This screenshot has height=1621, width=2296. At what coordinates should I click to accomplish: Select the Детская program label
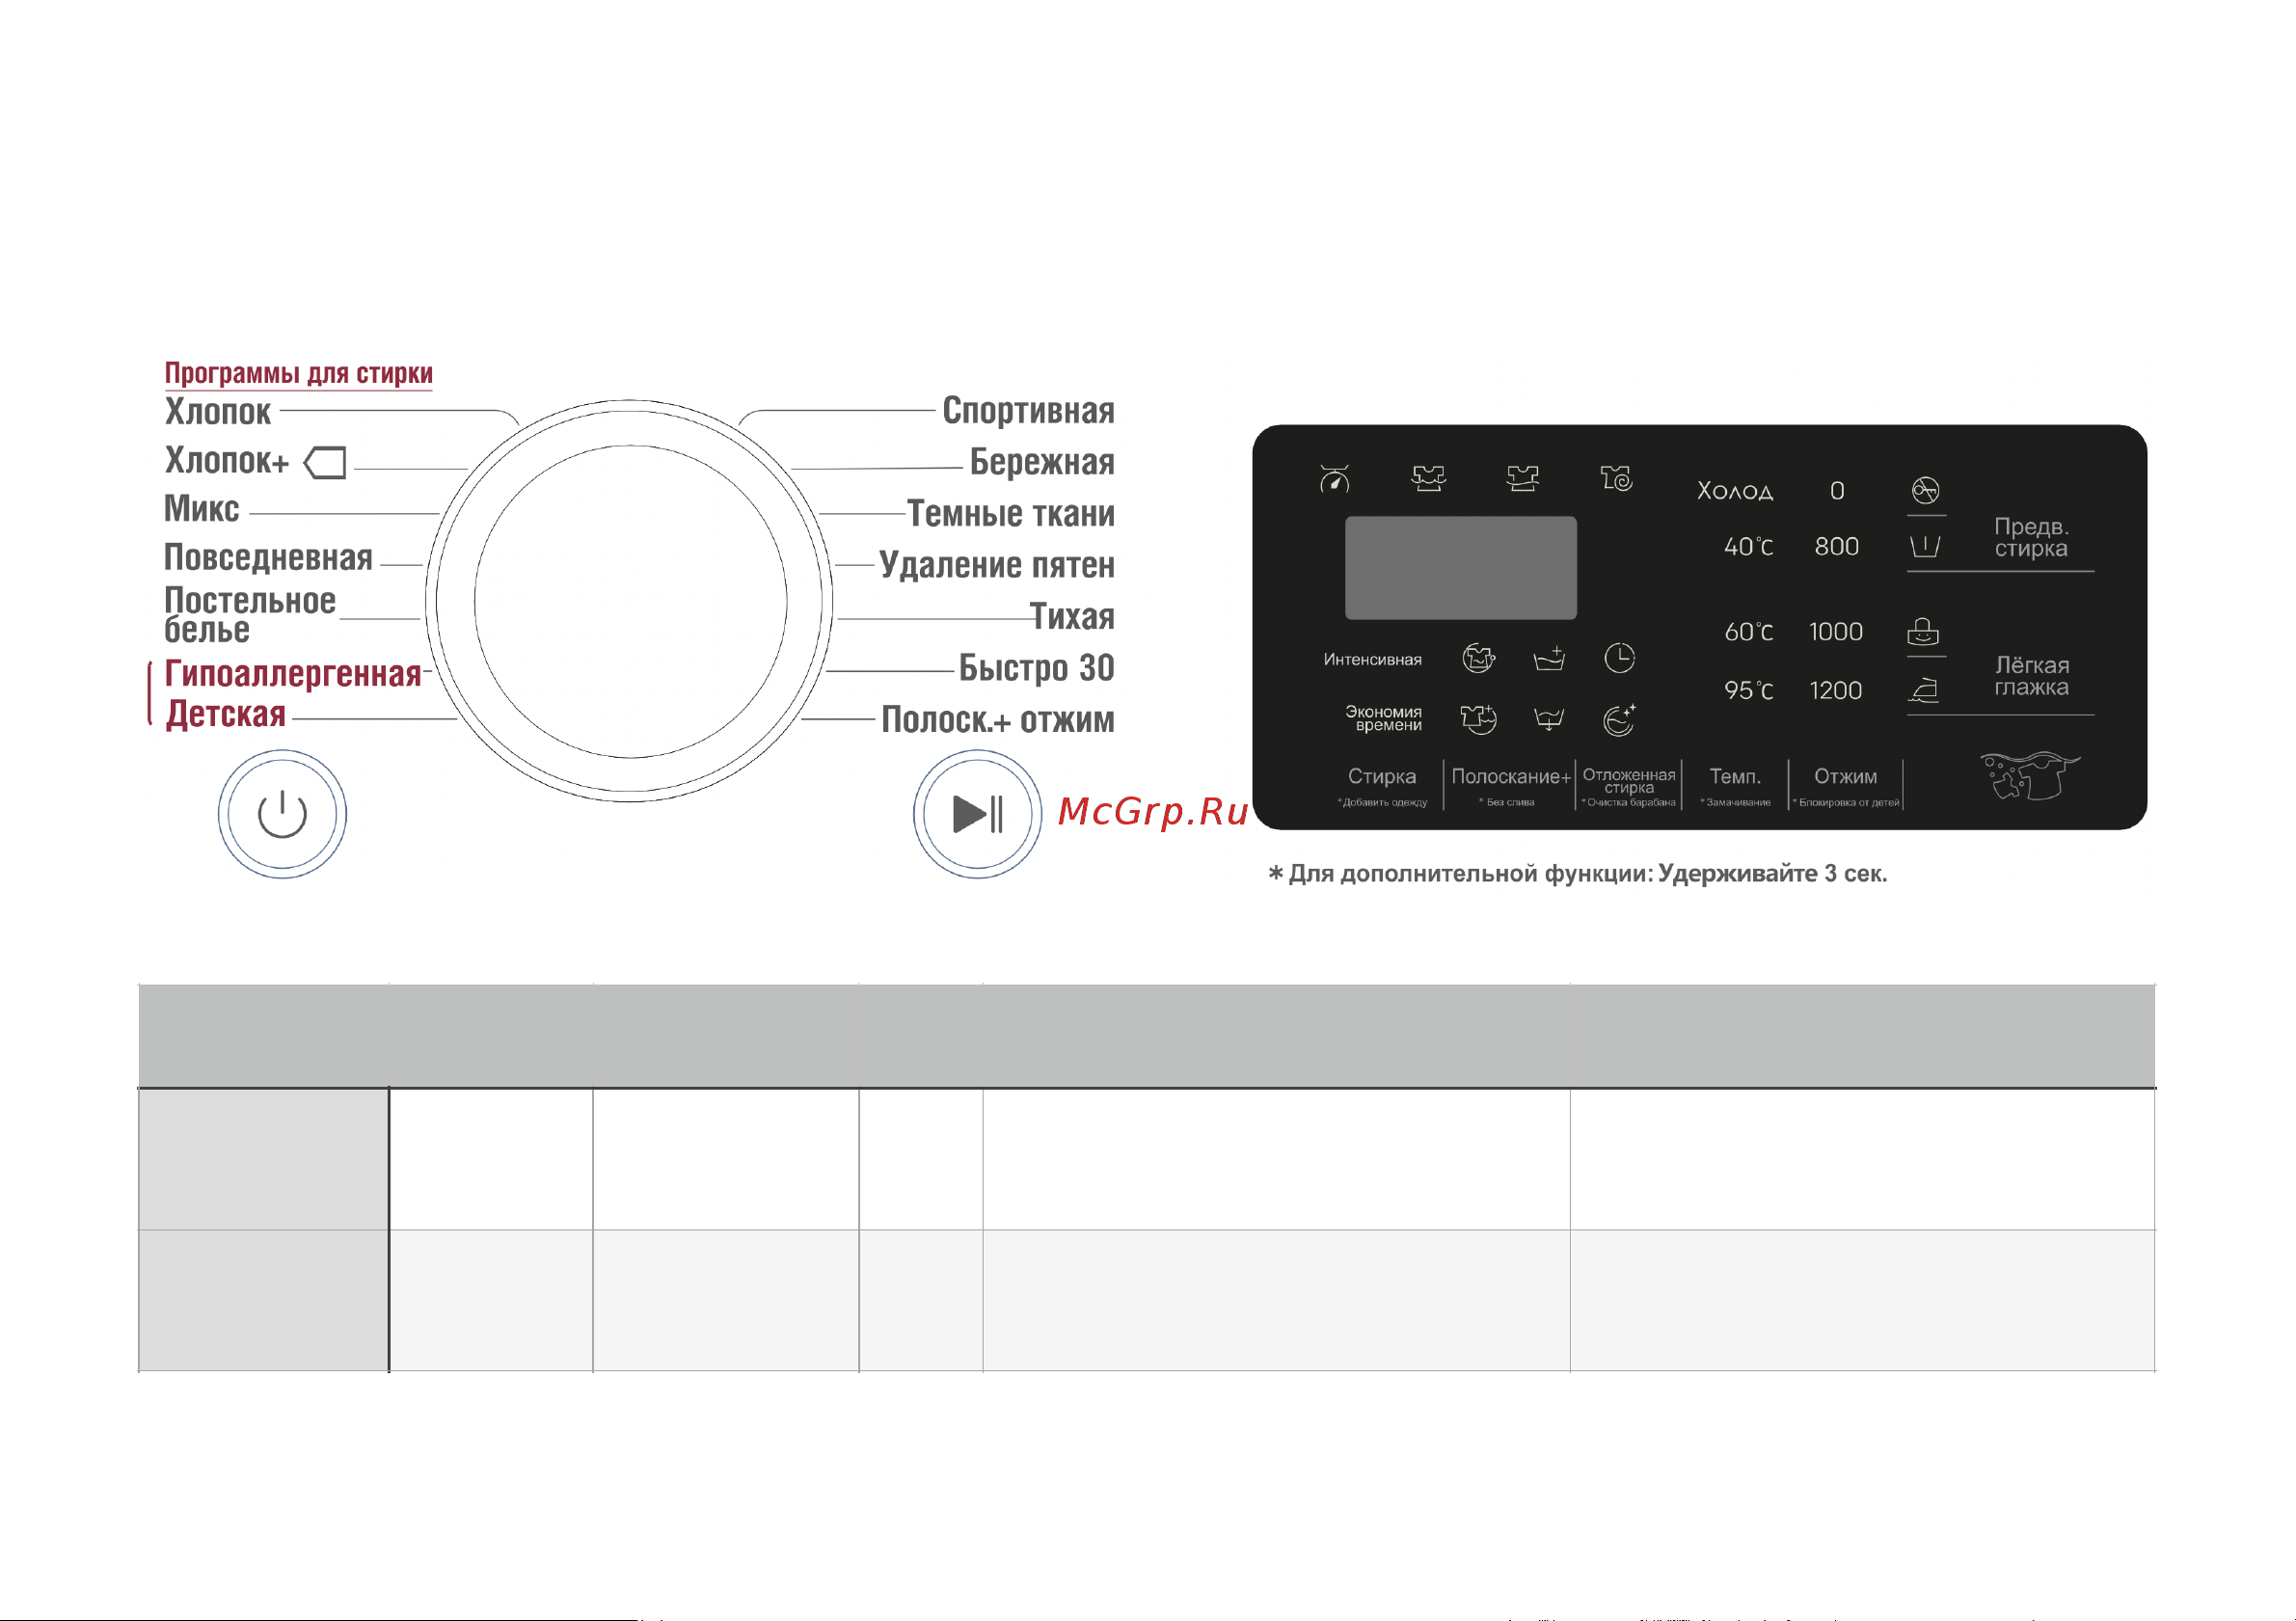pos(226,714)
